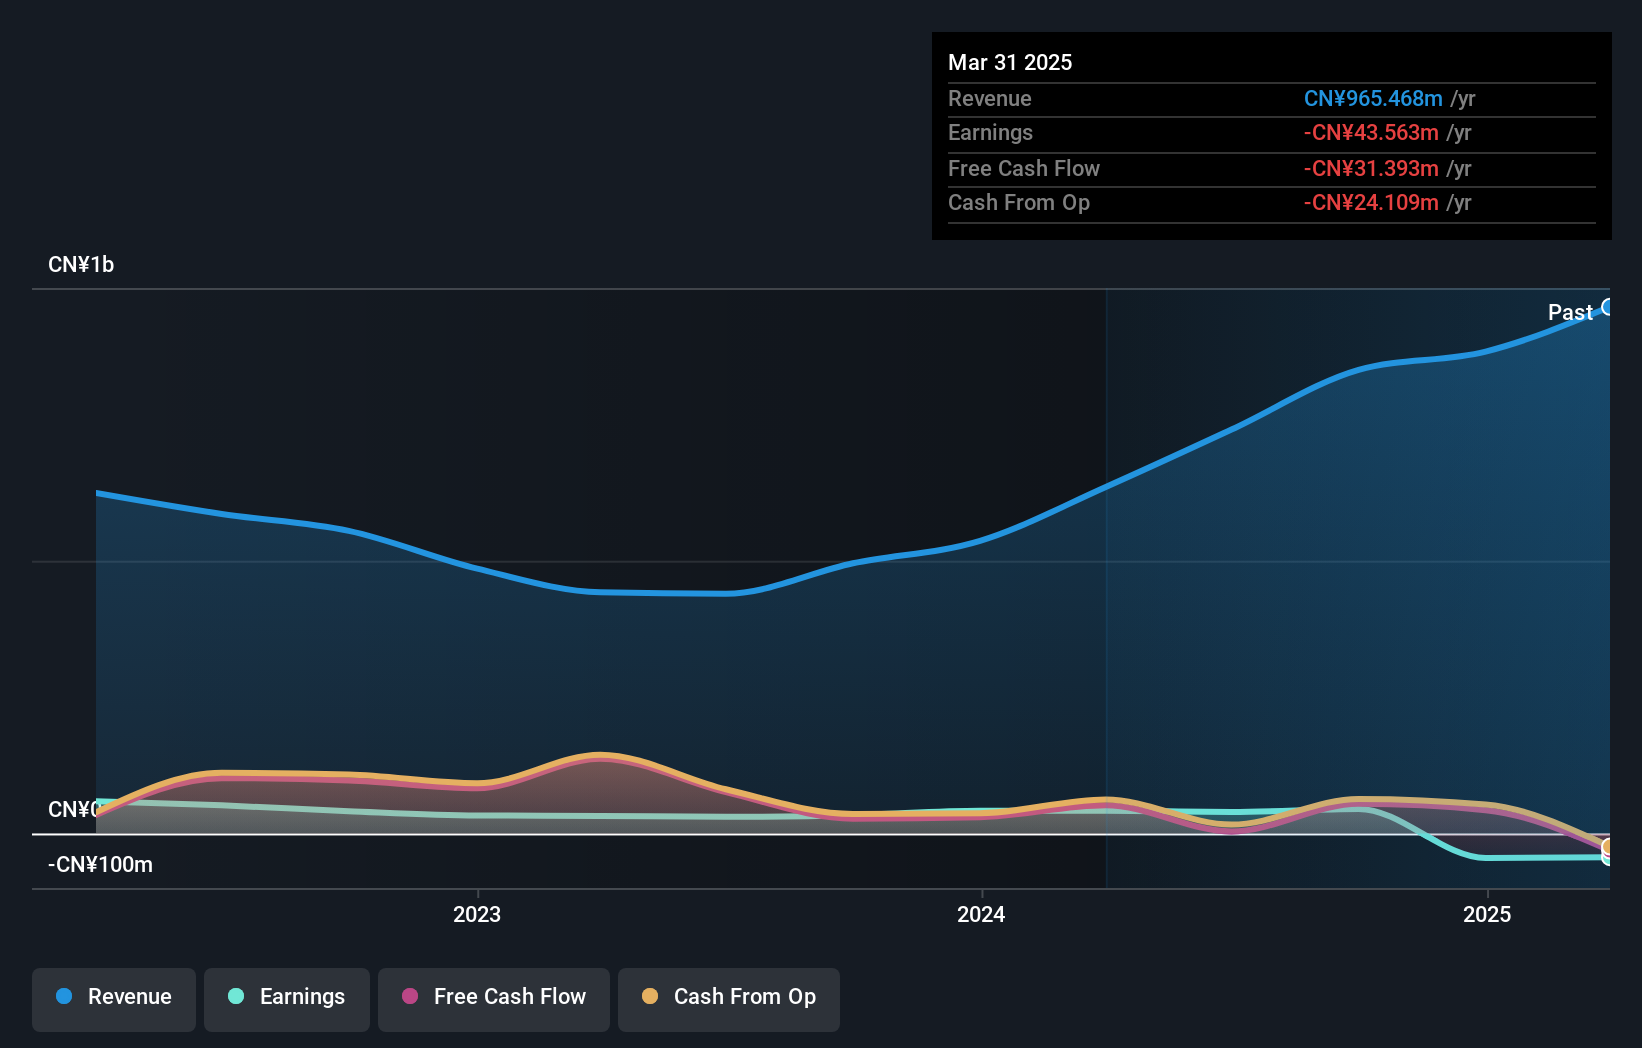Click the orange Cash From Op legend dot

[650, 996]
